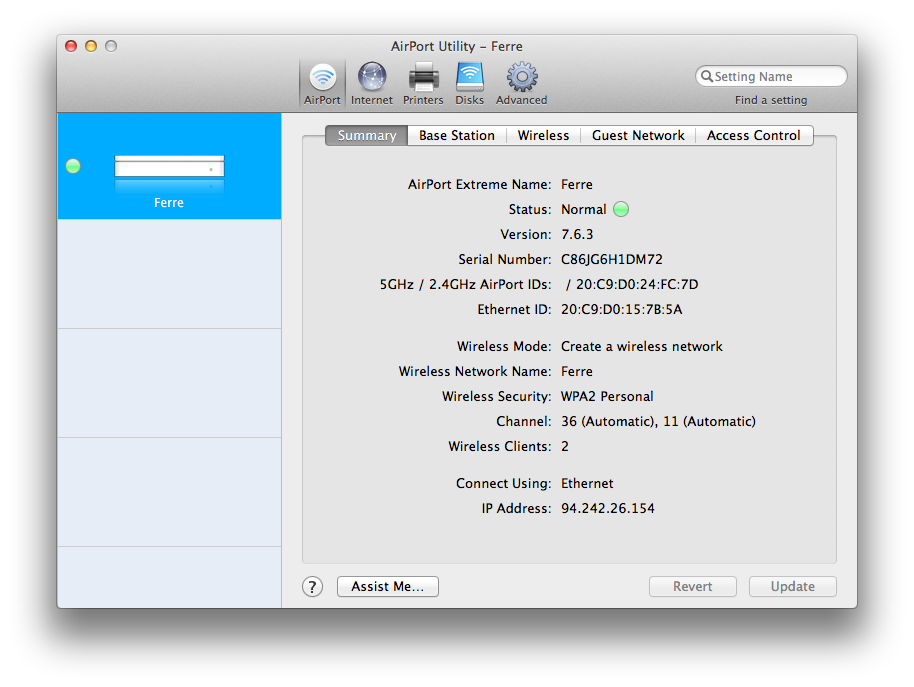Click IP address 94.242.26.154

click(x=608, y=509)
